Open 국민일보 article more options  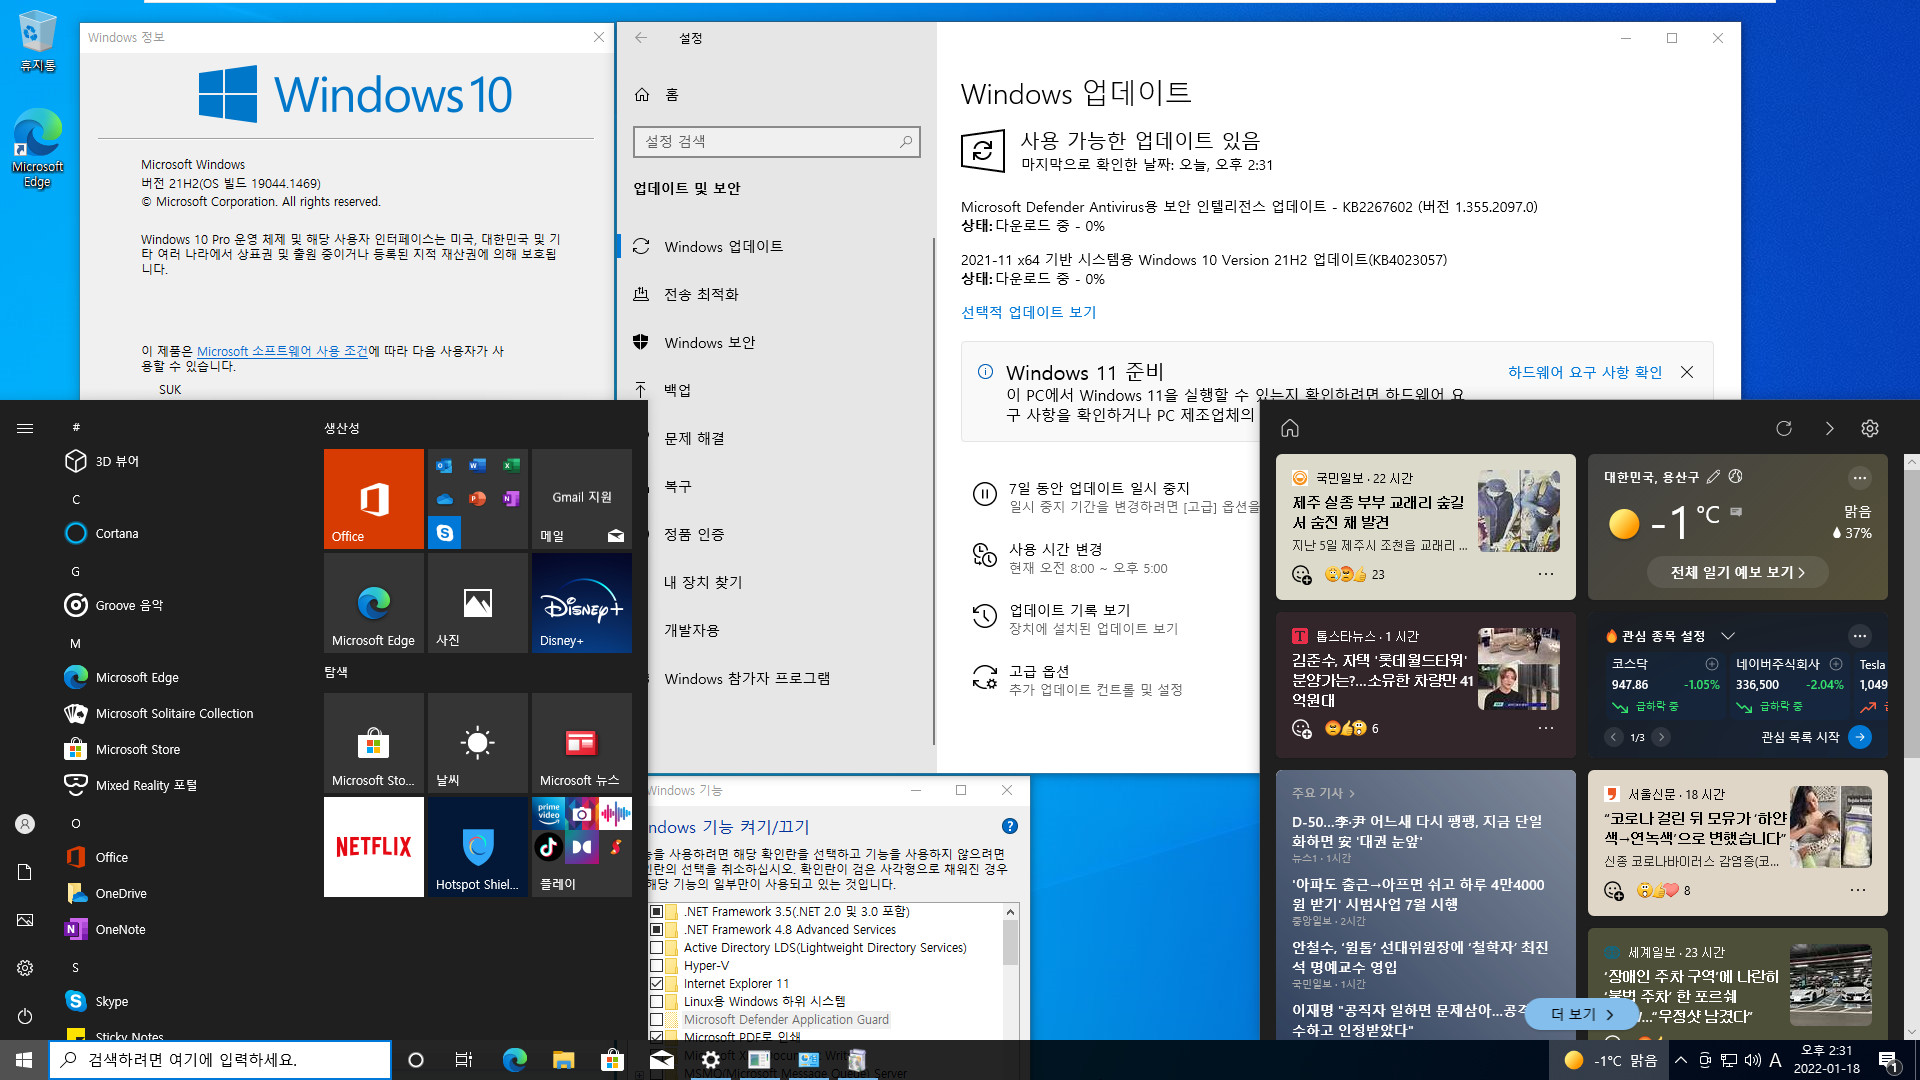pyautogui.click(x=1545, y=574)
